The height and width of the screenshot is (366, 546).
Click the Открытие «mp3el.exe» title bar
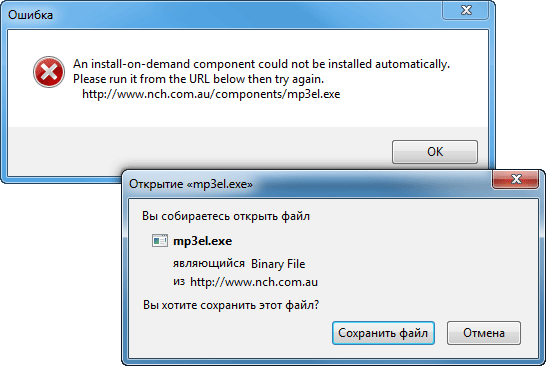click(x=306, y=184)
